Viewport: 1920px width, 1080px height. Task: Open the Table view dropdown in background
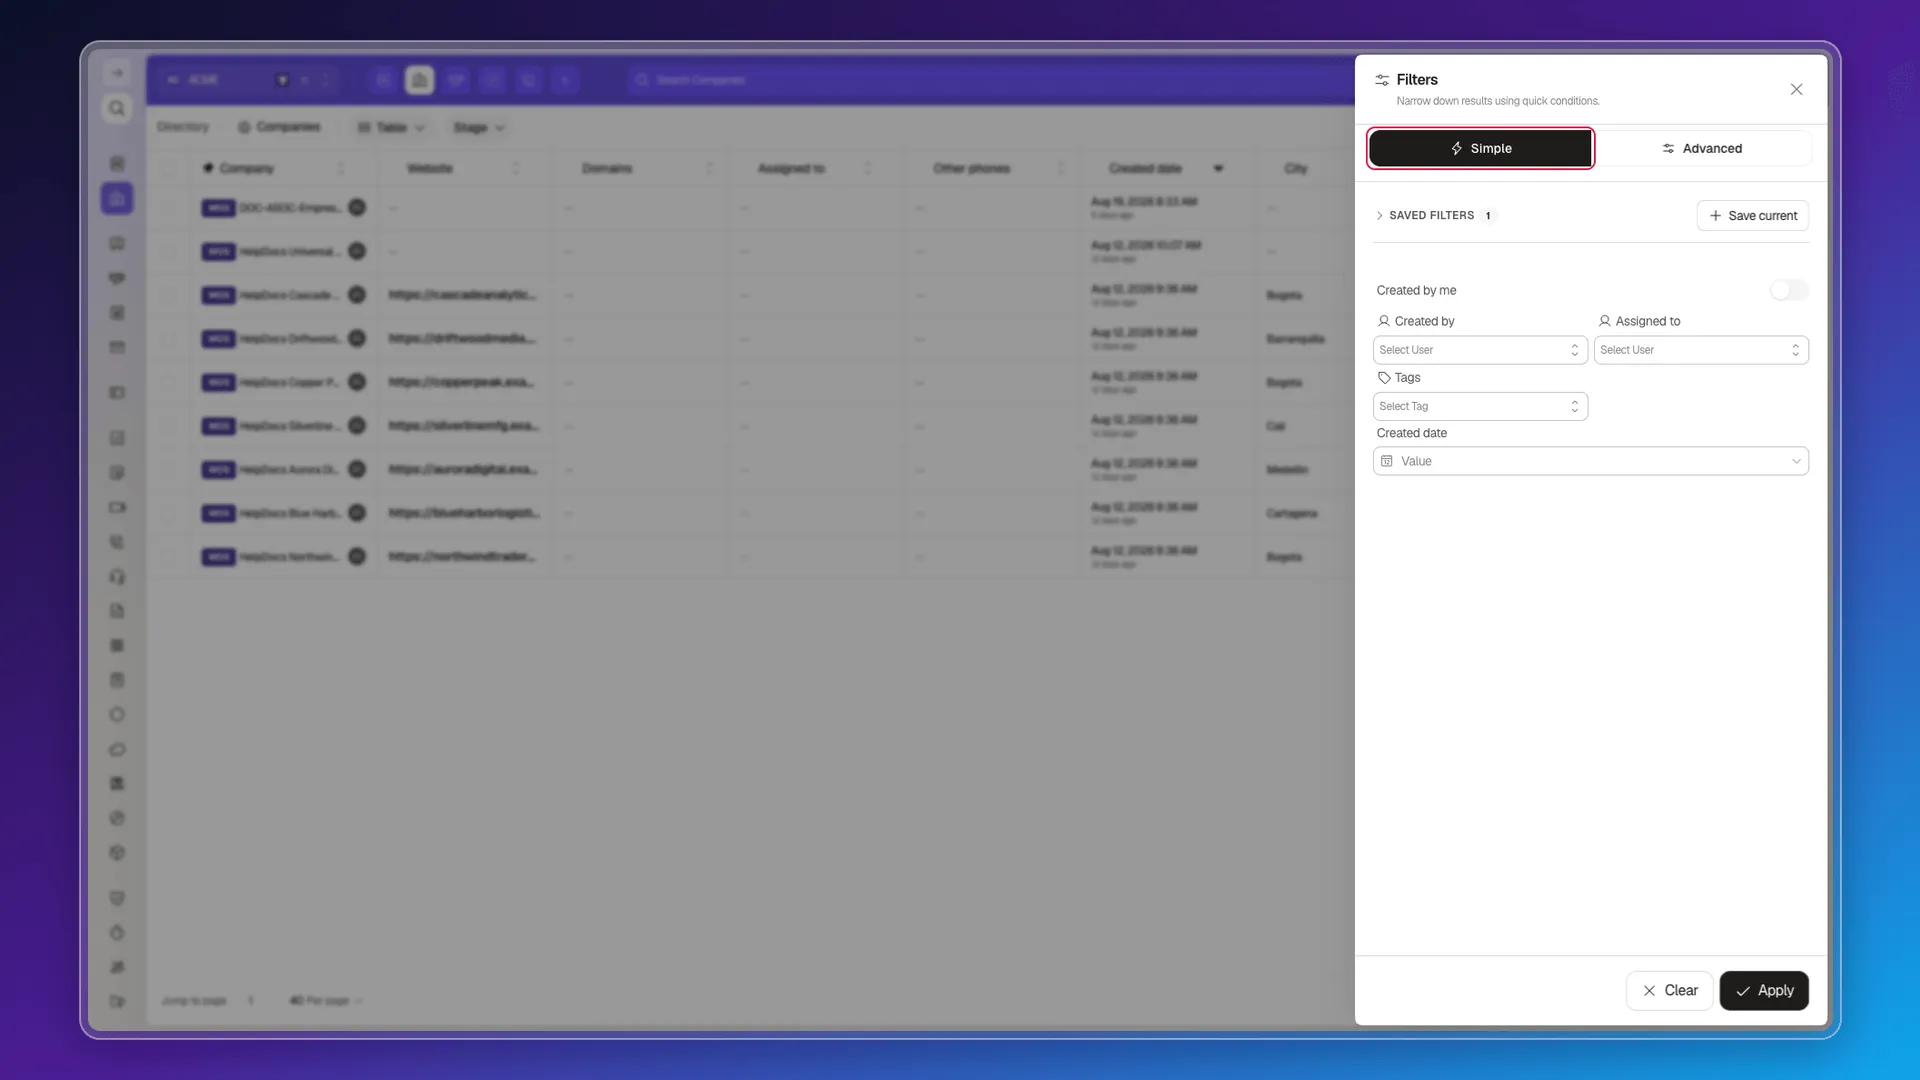391,127
